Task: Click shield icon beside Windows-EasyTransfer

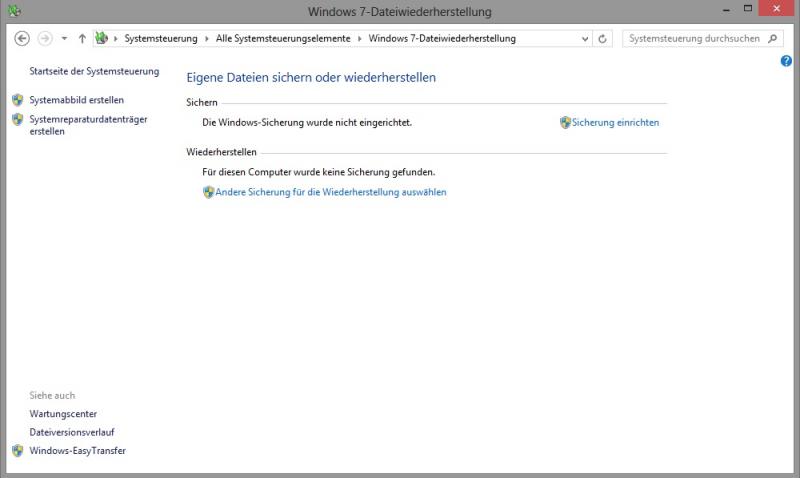Action: pos(18,450)
